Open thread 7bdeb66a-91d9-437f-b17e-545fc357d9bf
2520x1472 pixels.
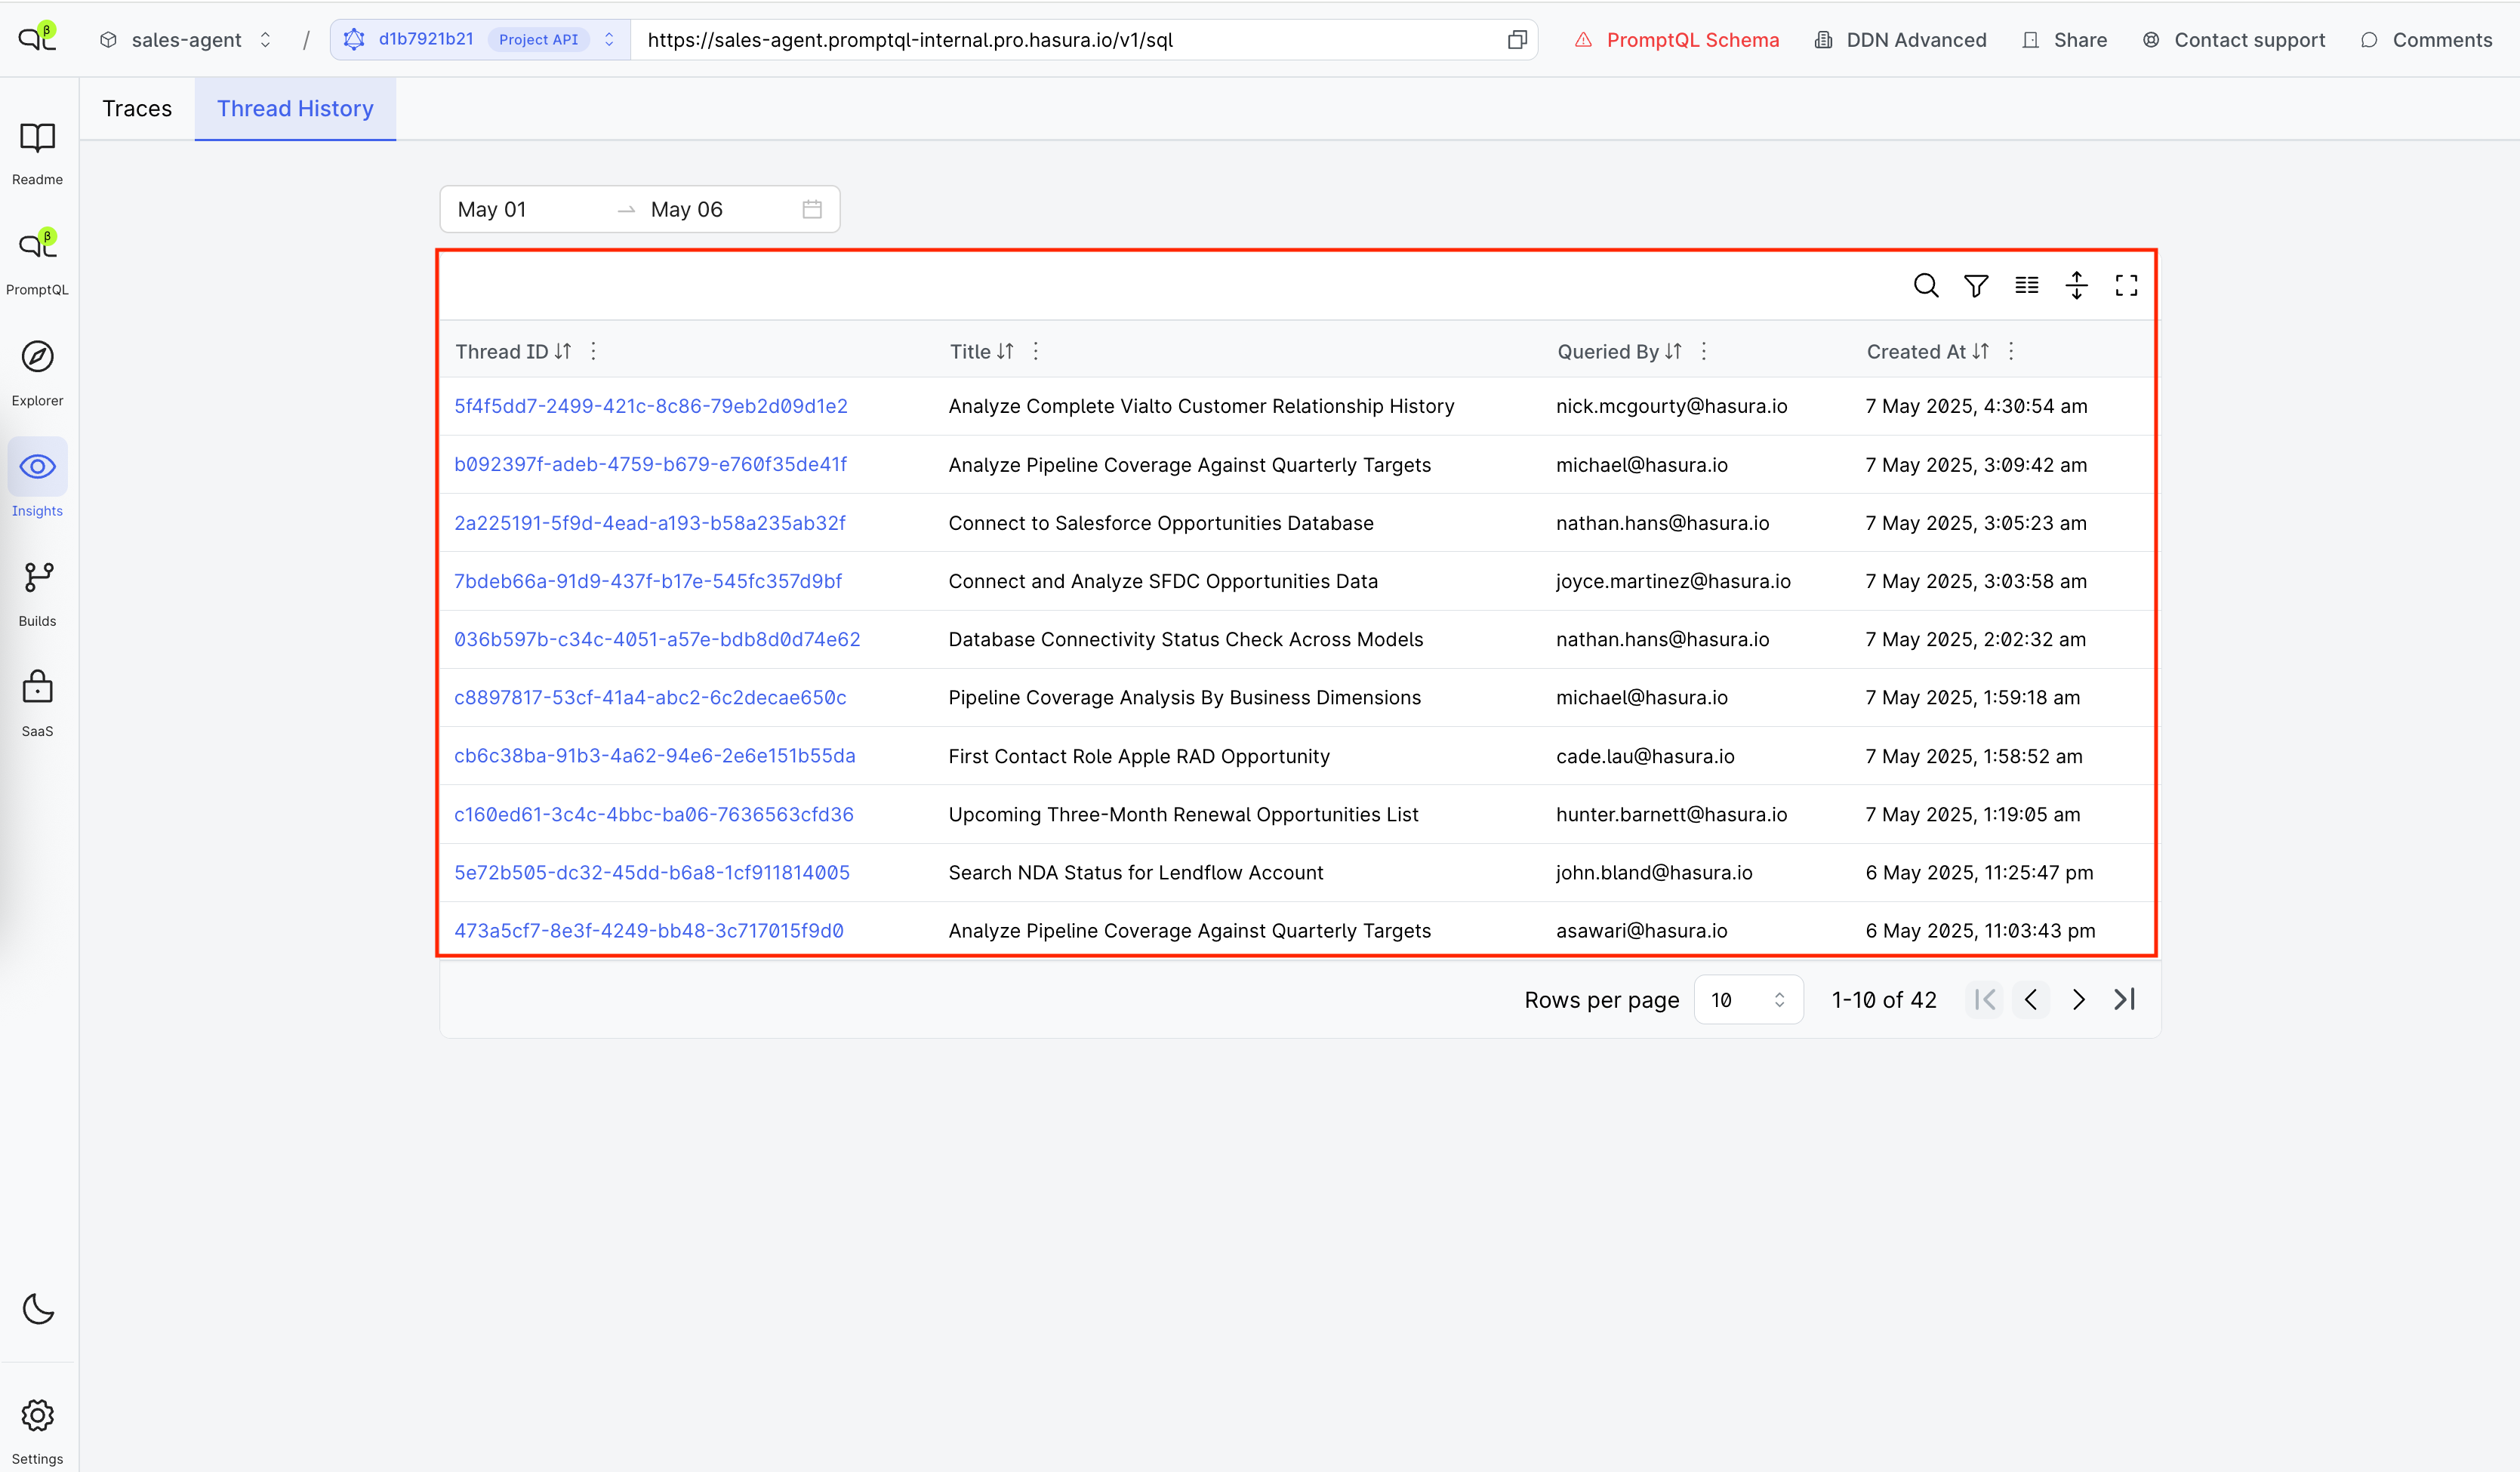pos(648,581)
